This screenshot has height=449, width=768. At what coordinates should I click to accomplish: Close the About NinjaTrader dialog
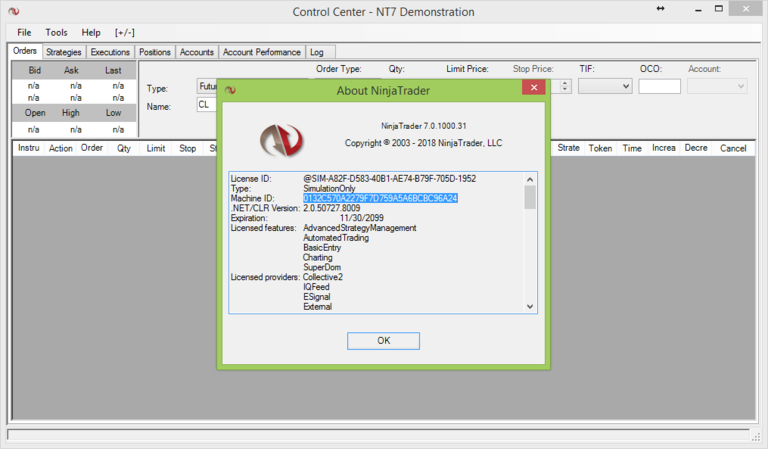click(x=534, y=90)
